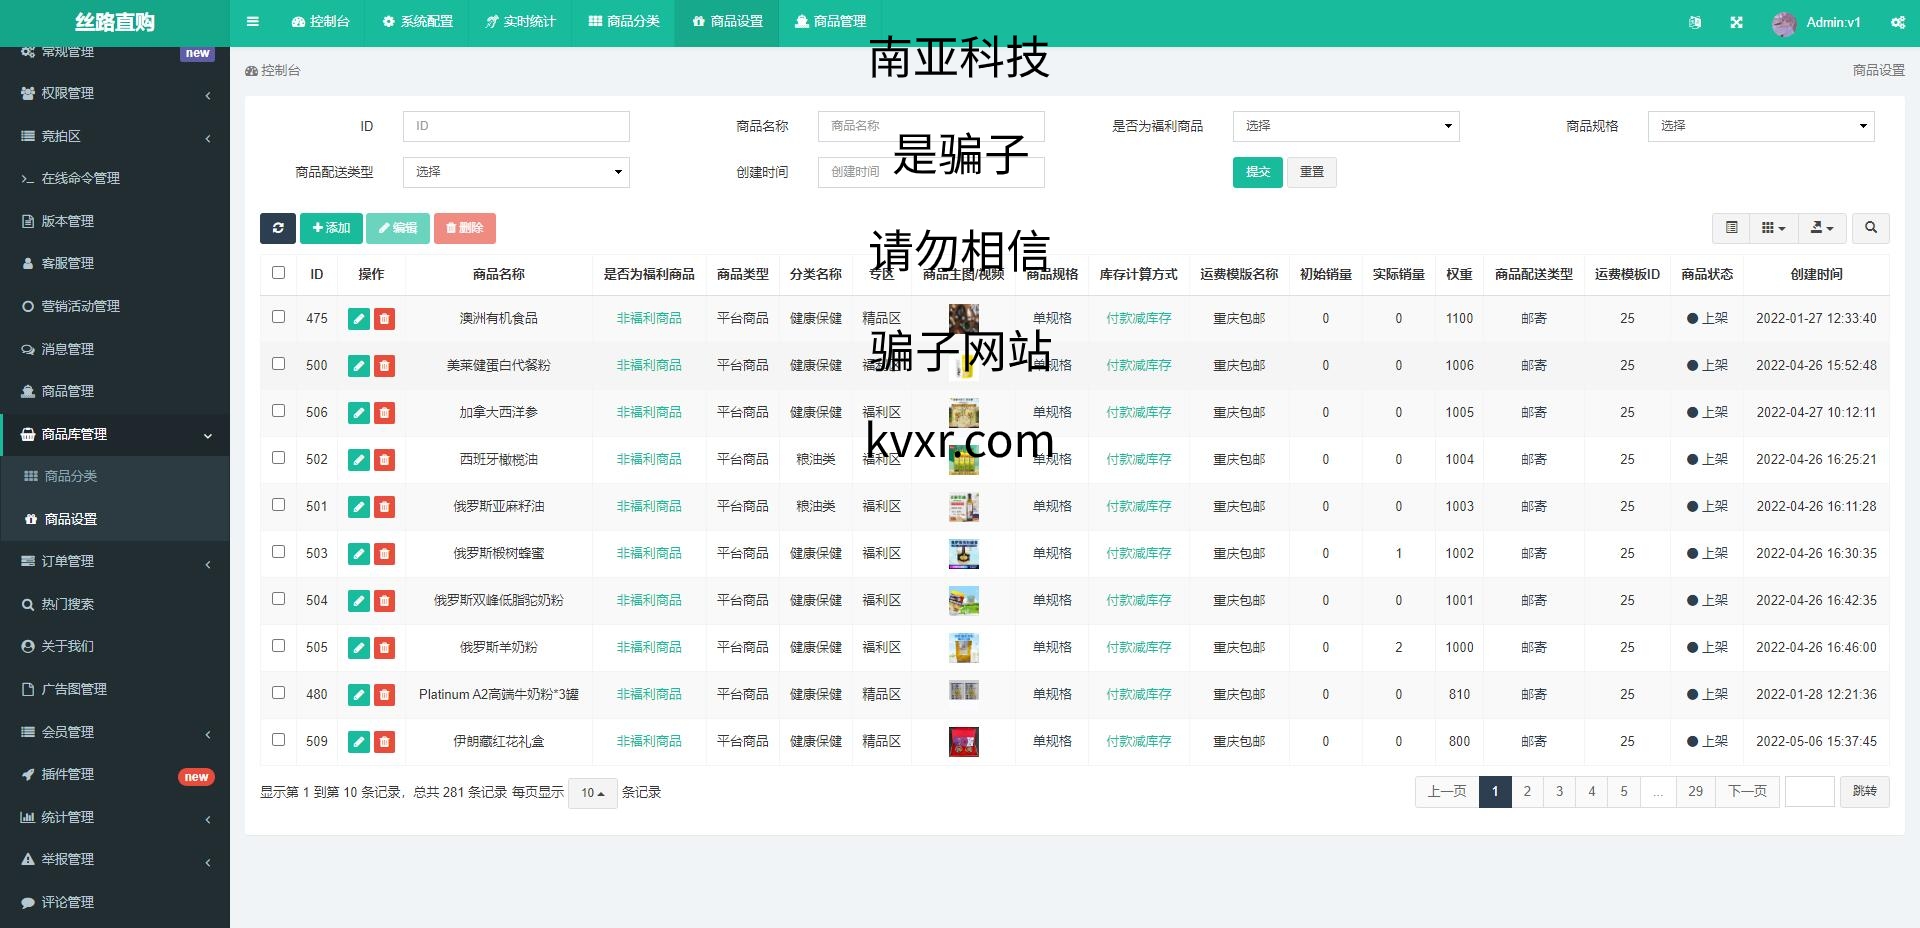Click the 重置 reset button
This screenshot has height=928, width=1920.
pos(1312,172)
